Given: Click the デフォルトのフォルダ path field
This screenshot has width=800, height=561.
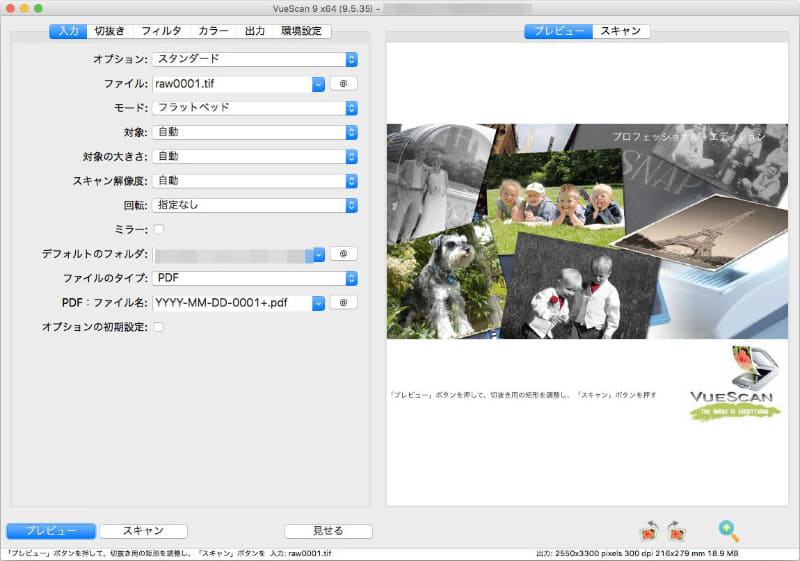Looking at the screenshot, I should click(x=232, y=254).
